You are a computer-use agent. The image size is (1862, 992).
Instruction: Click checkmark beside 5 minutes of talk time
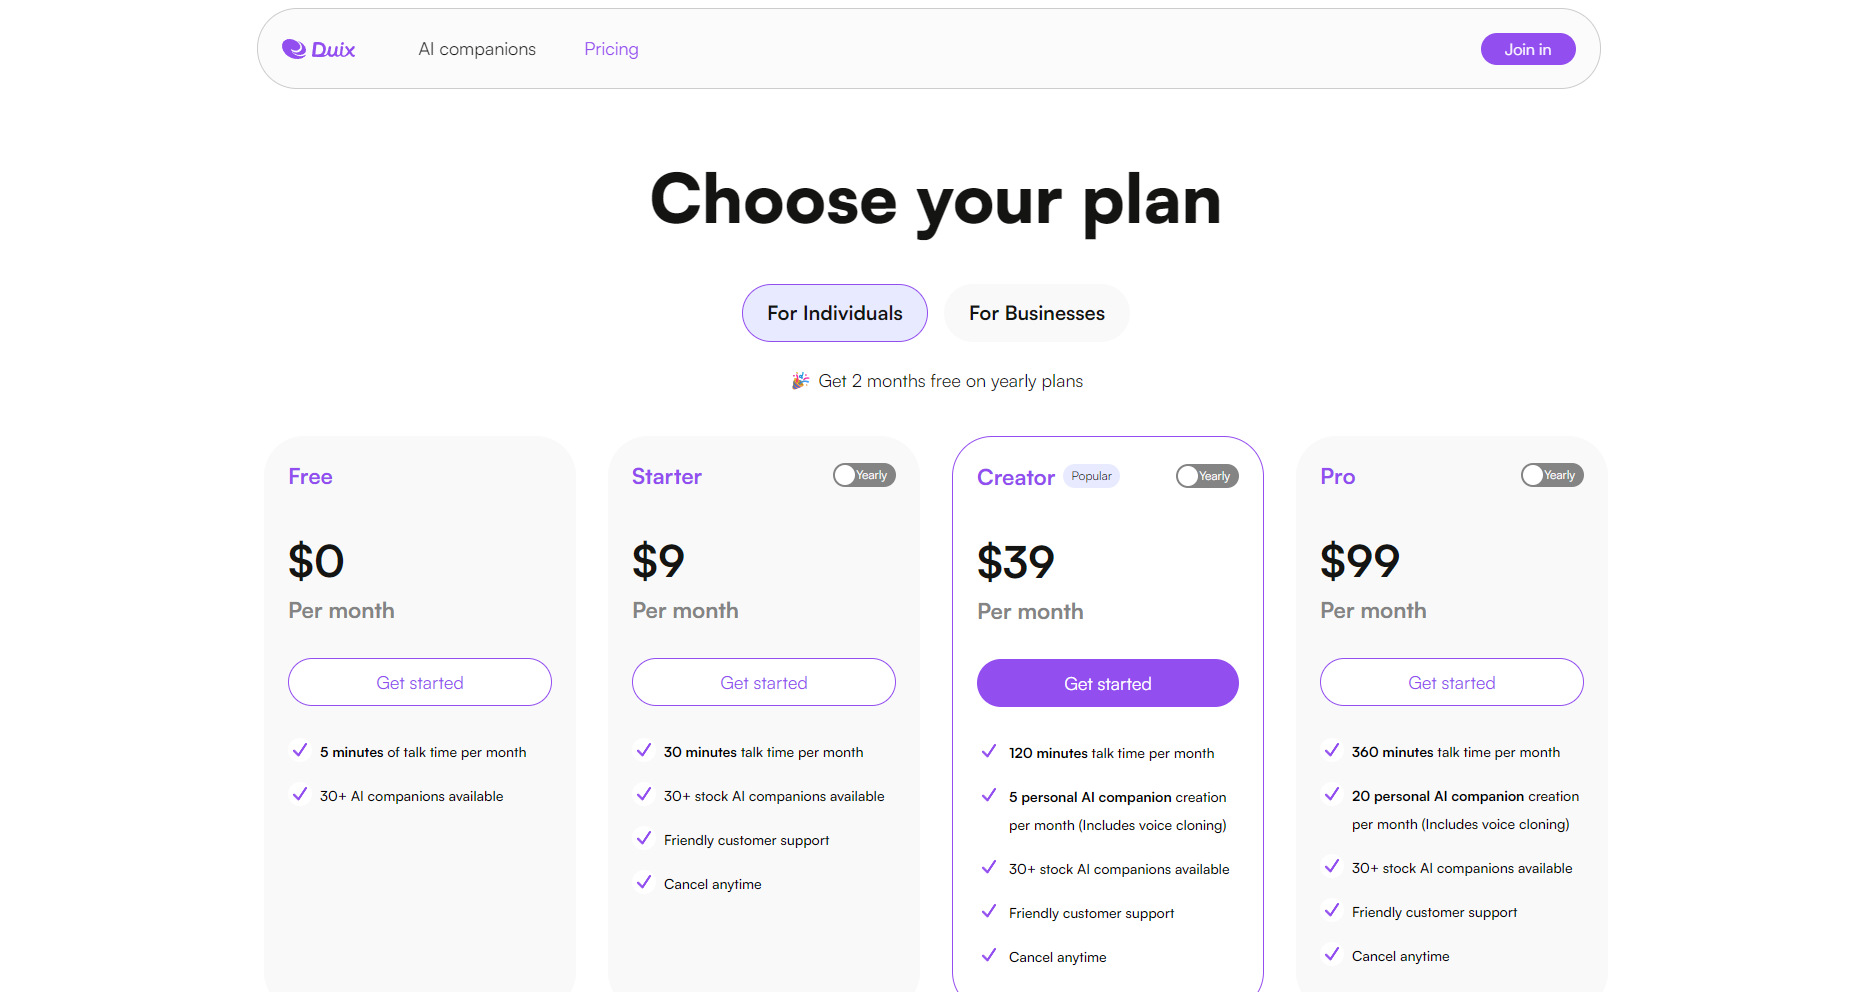pos(299,750)
